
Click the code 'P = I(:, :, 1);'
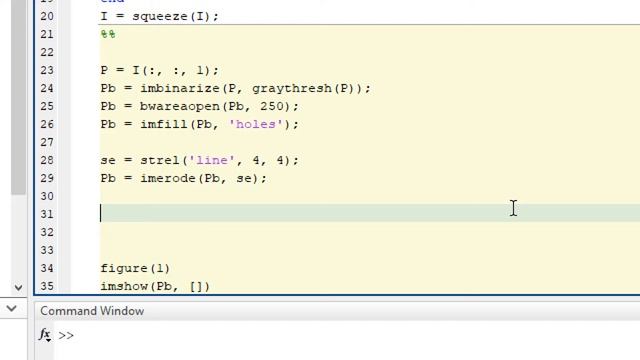[x=160, y=70]
